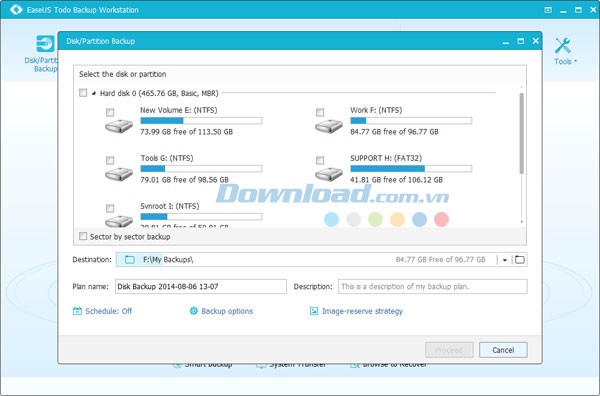The width and height of the screenshot is (600, 396).
Task: Click '41.81 GB free of 106.12 GB' text
Action: coord(396,179)
